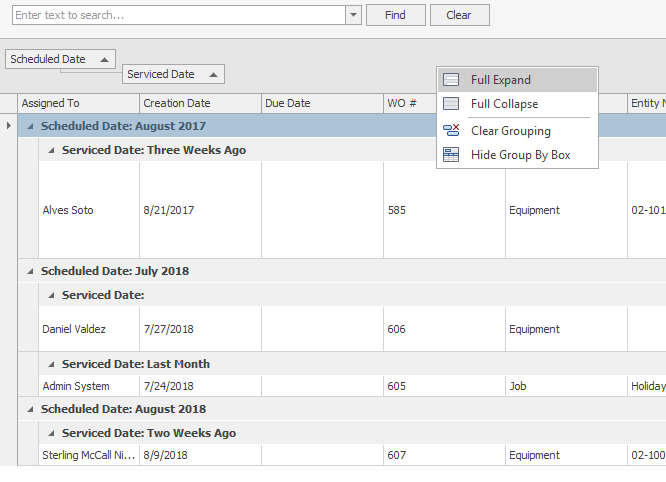Collapse Scheduled Date: July 2018 group
The width and height of the screenshot is (666, 482).
click(30, 271)
